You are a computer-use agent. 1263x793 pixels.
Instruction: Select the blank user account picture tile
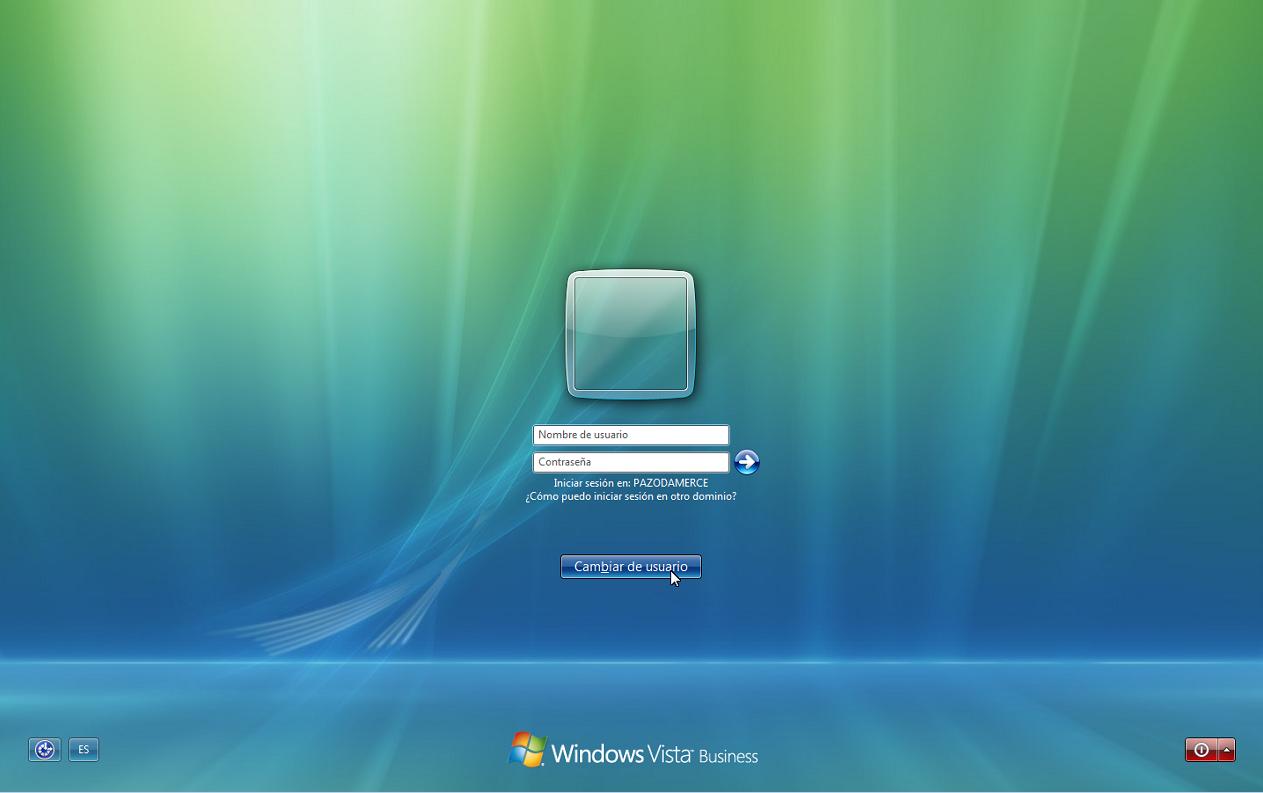pyautogui.click(x=630, y=334)
